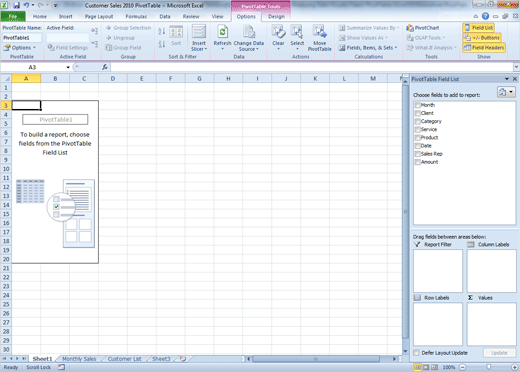Click the vertical scrollbar thumb
Image resolution: width=520 pixels, height=372 pixels.
point(405,212)
